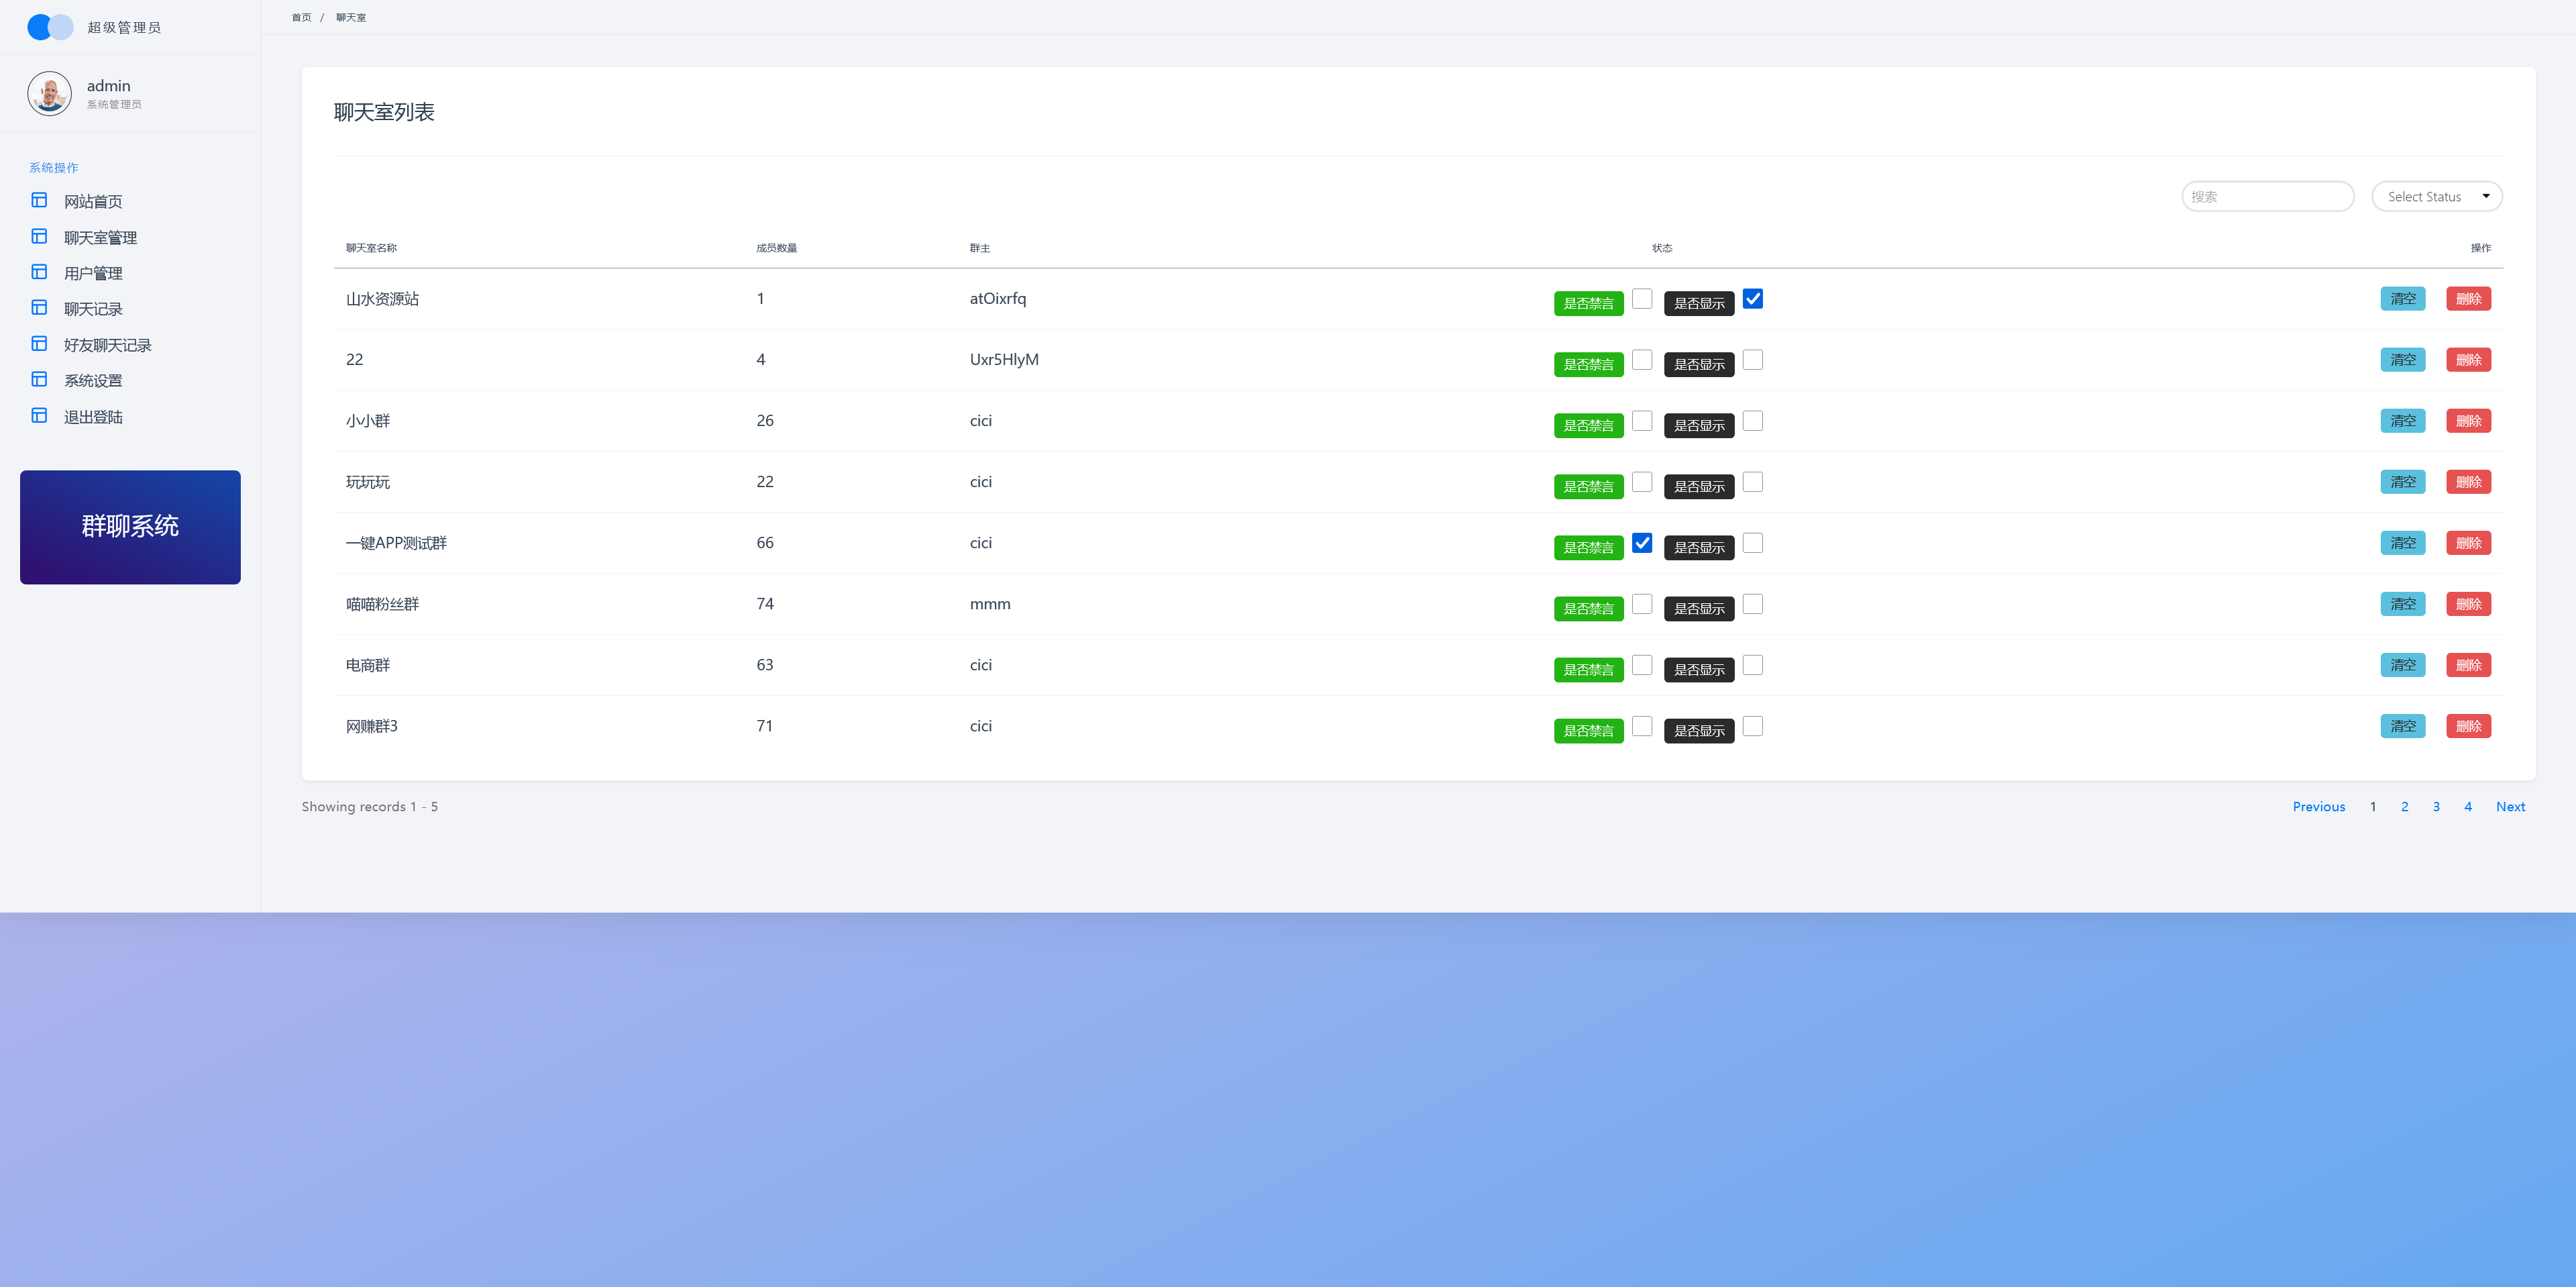2576x1287 pixels.
Task: Go to page 3 of results
Action: click(x=2436, y=807)
